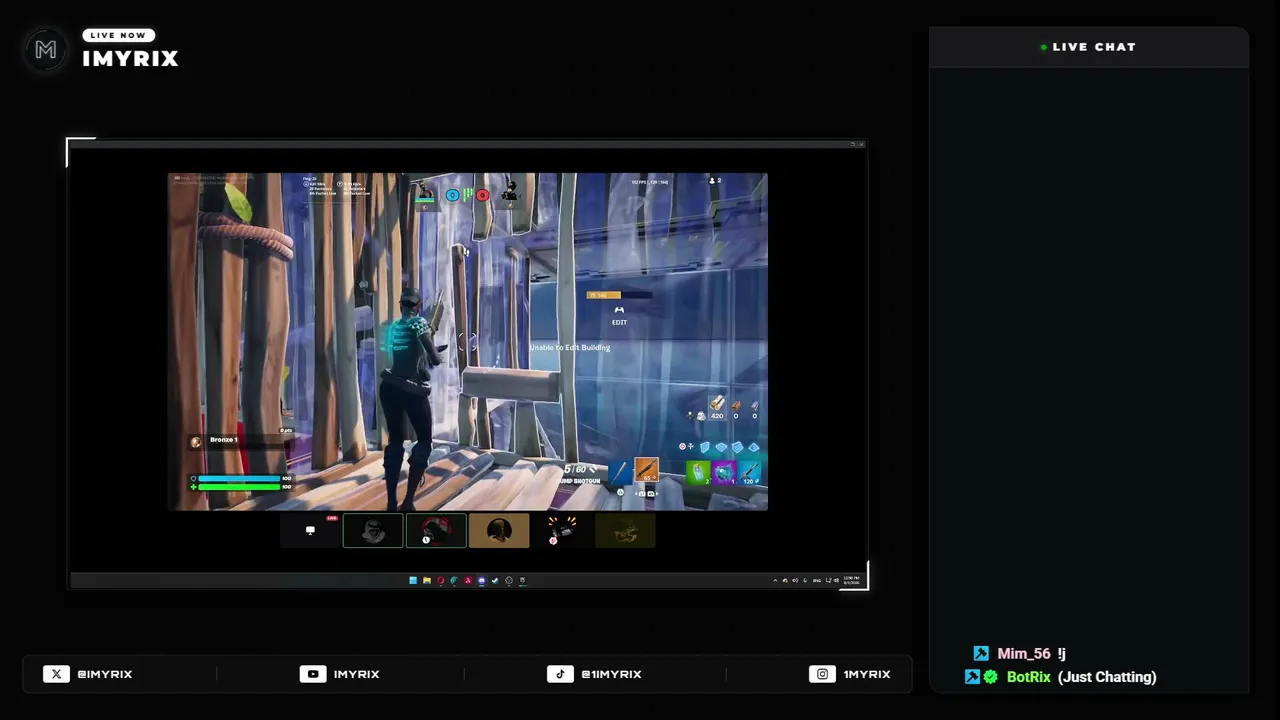Click the "!j" message from Mim_56
Screen dimensions: 1280x720
[x=1061, y=654]
